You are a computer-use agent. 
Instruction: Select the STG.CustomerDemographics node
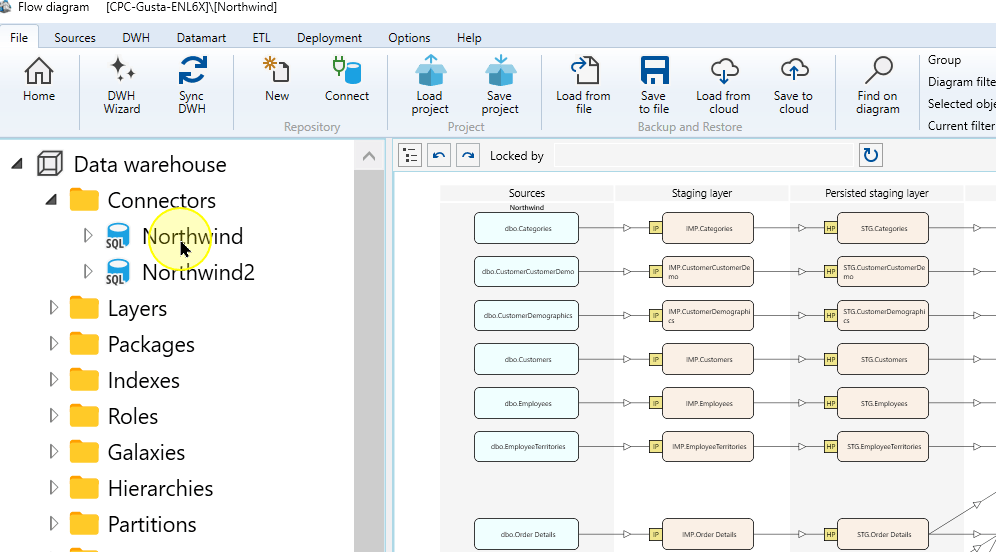click(x=883, y=316)
